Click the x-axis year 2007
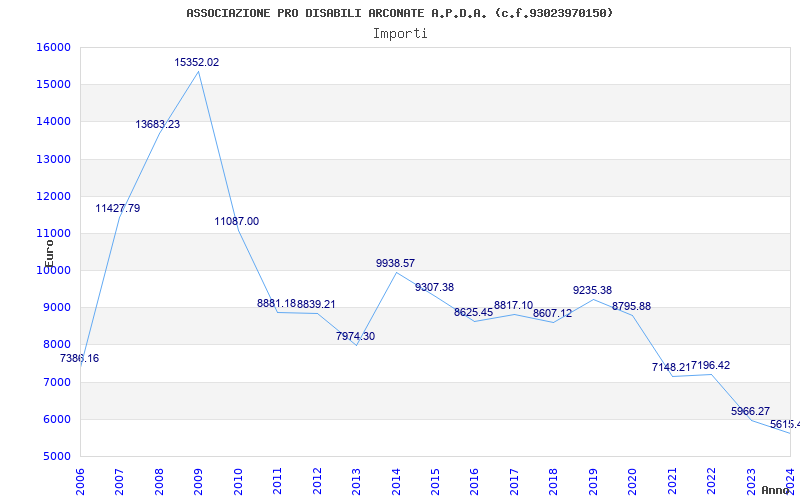Image resolution: width=800 pixels, height=500 pixels. point(119,481)
